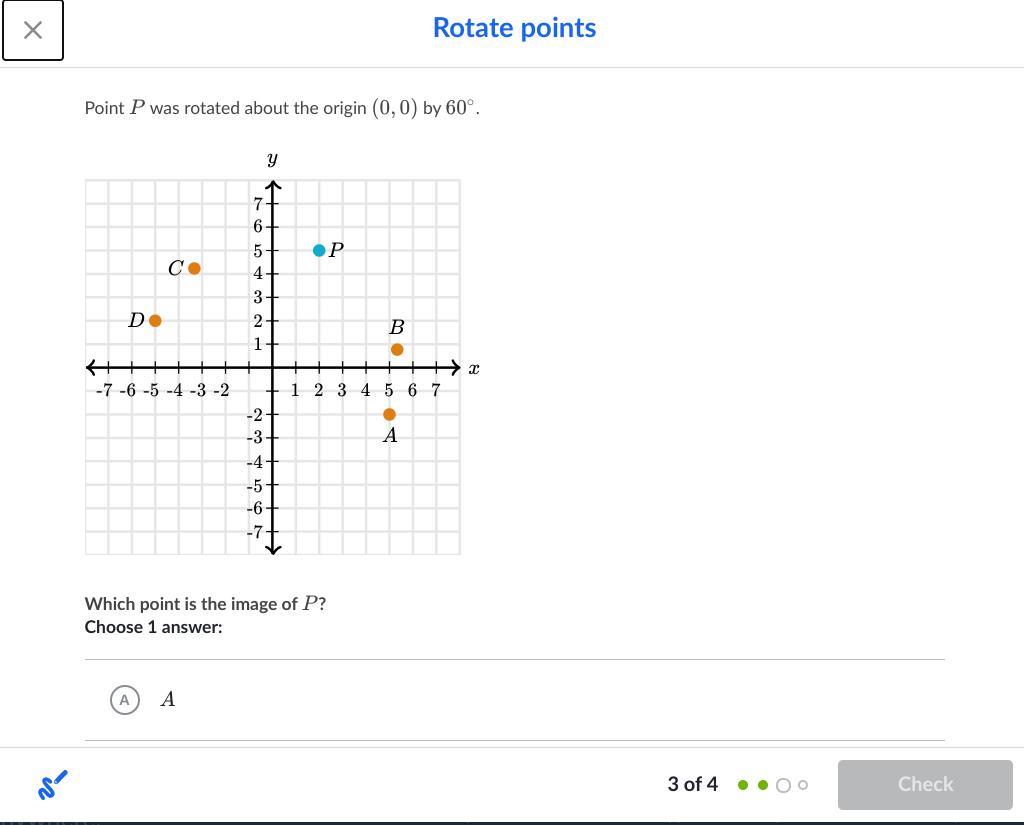
Task: Click the Choose 1 answer text
Action: [x=153, y=627]
